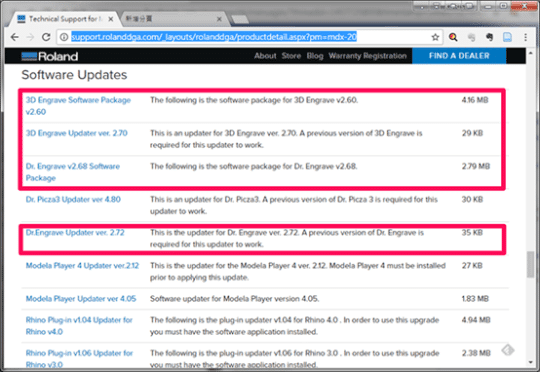Click the URL in the address bar

coord(214,37)
